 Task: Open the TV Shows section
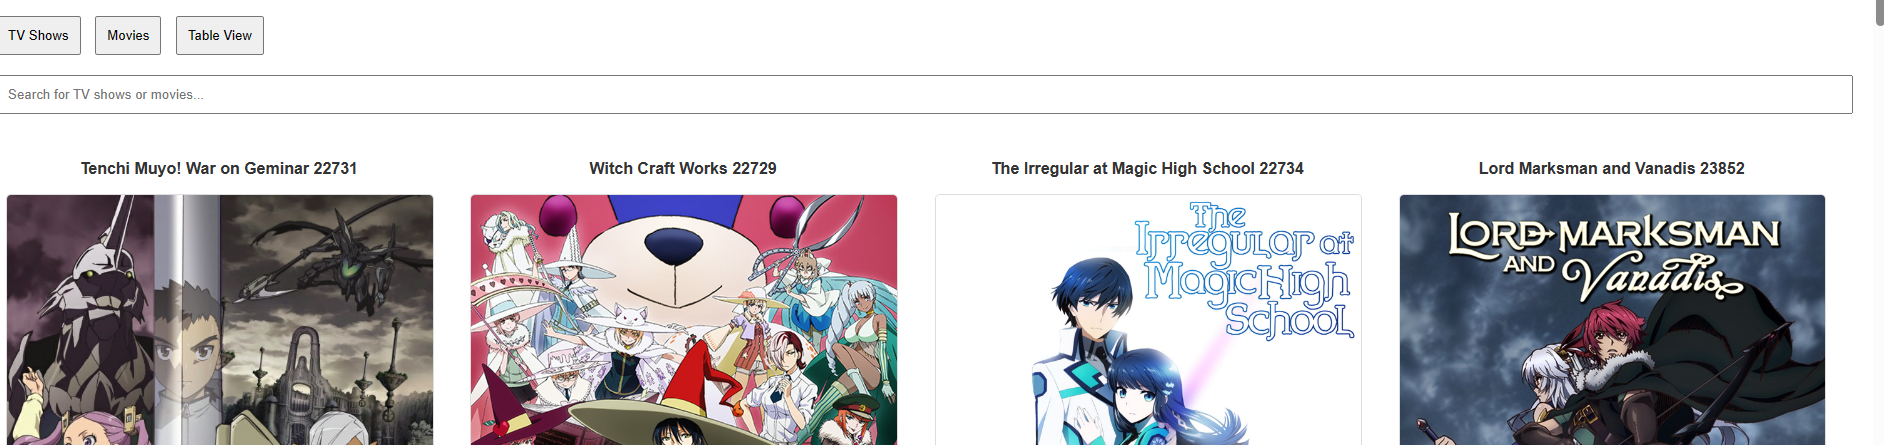tap(38, 35)
